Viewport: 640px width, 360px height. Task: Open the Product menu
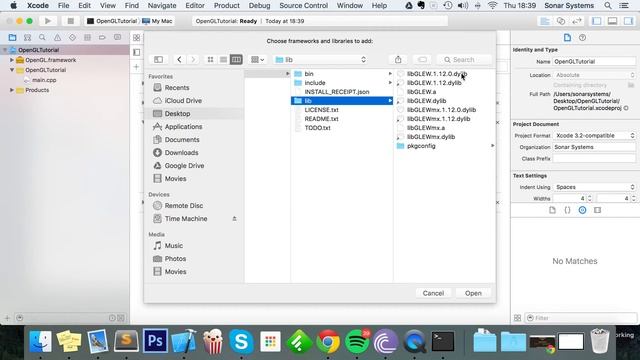227,6
